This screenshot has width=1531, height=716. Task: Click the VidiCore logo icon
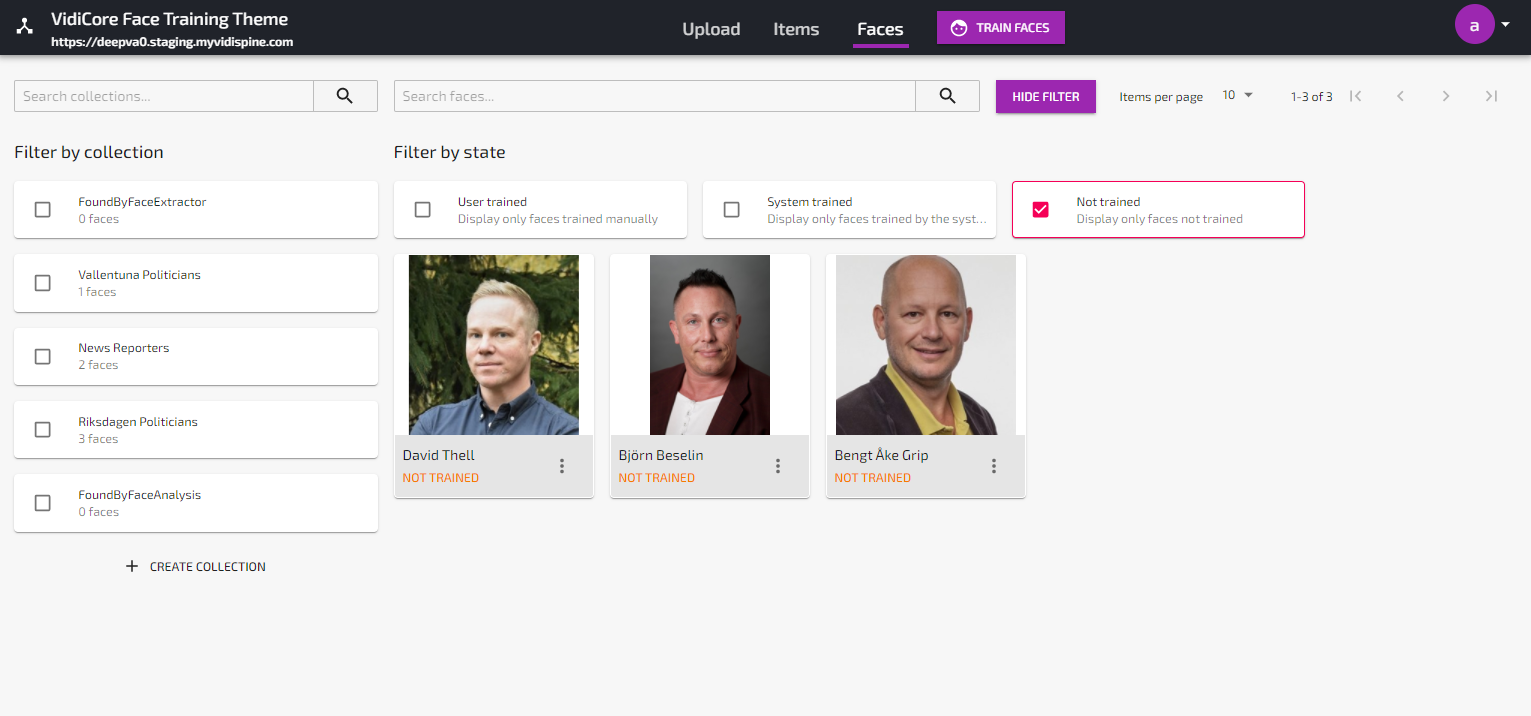pyautogui.click(x=24, y=27)
